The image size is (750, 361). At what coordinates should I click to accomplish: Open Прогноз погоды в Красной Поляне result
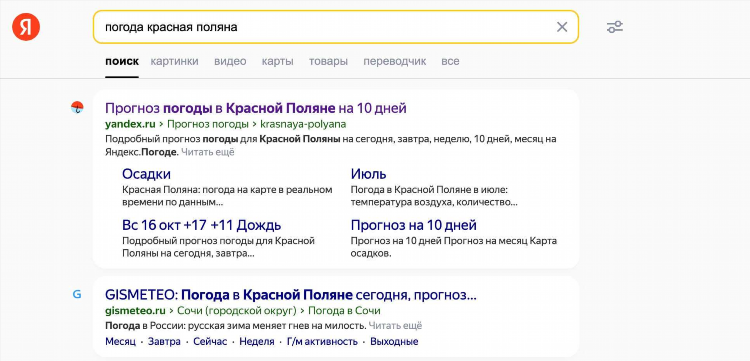pyautogui.click(x=255, y=108)
